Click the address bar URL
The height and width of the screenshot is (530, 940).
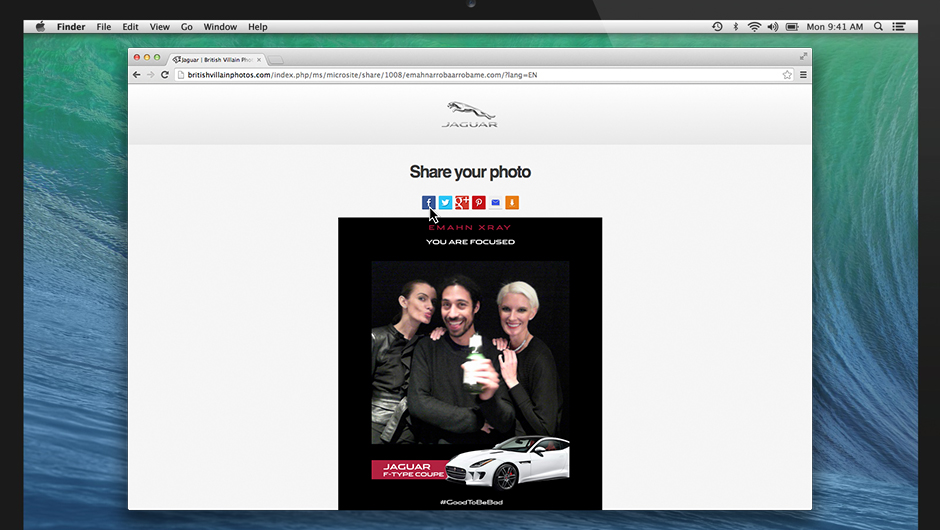click(362, 75)
